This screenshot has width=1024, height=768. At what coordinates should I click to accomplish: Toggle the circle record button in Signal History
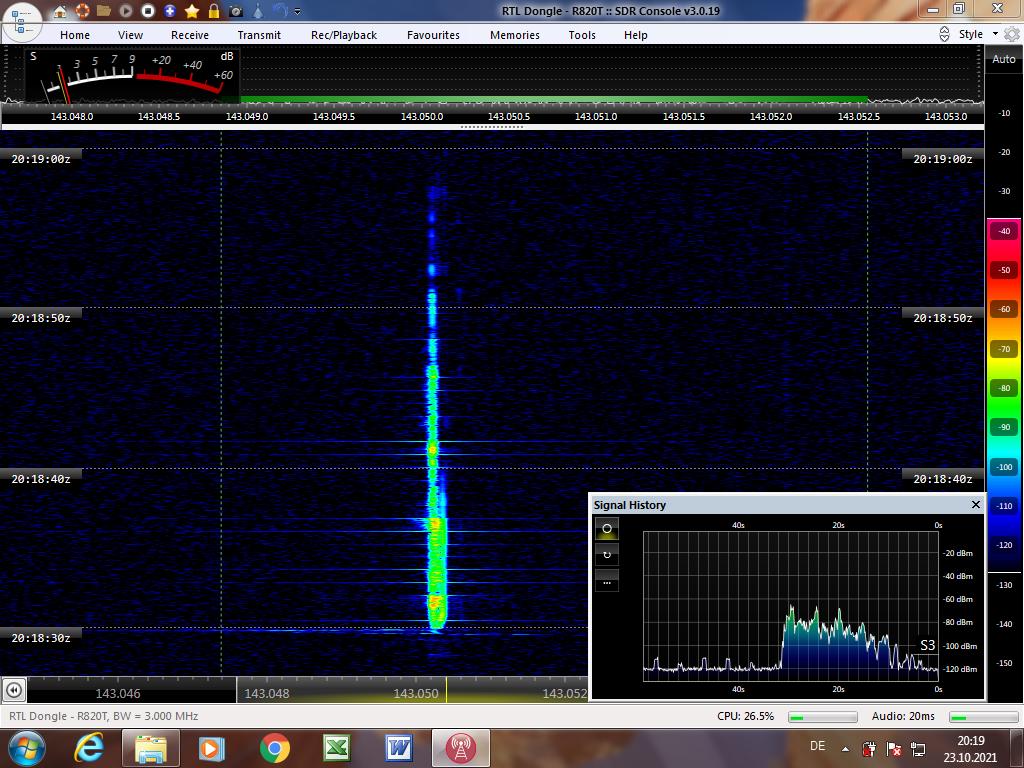(607, 528)
